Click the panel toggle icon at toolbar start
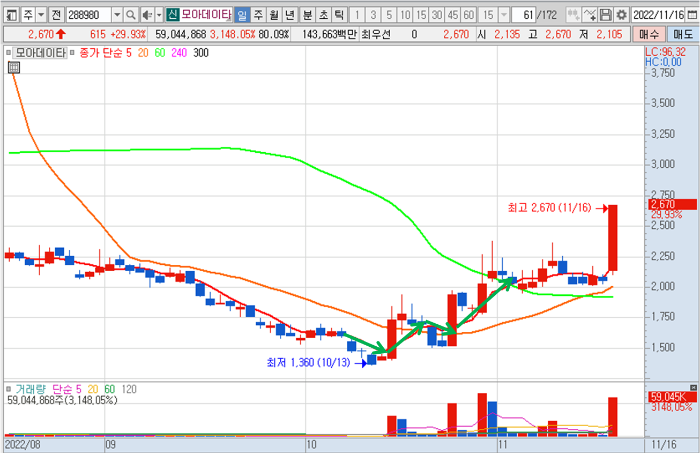 pos(12,15)
